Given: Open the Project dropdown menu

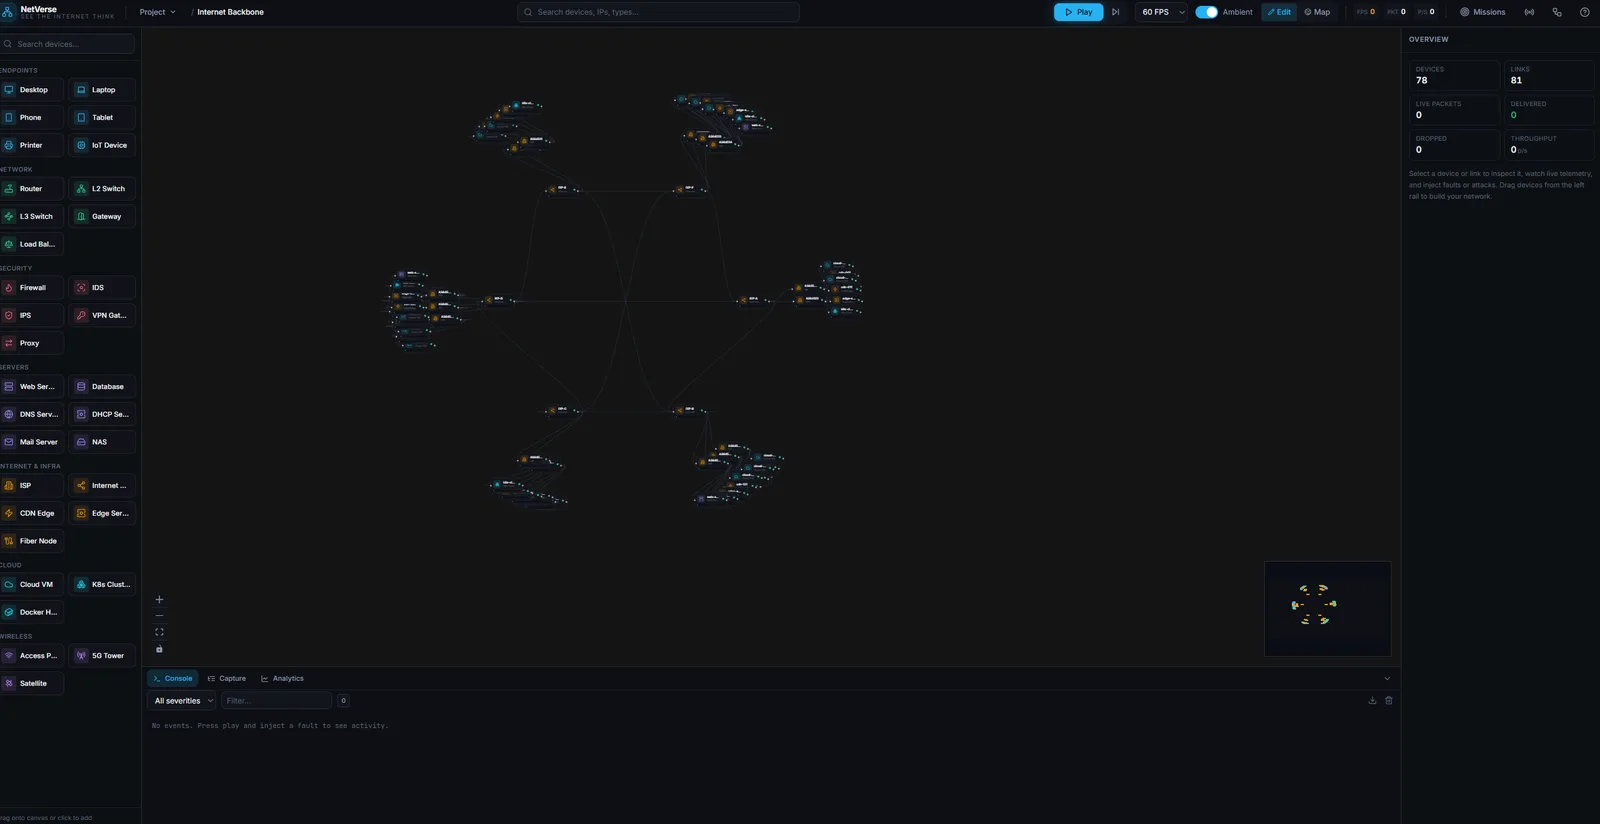Looking at the screenshot, I should coord(157,12).
